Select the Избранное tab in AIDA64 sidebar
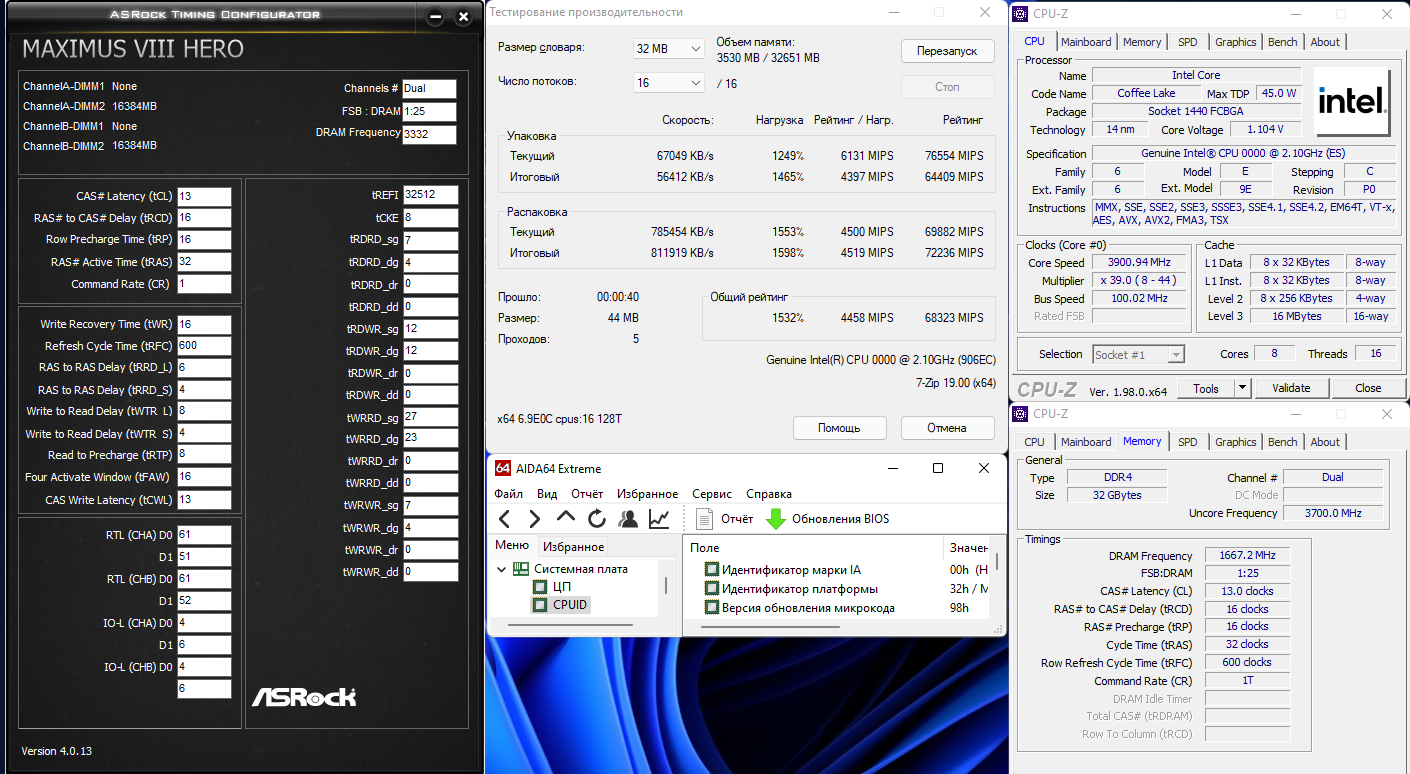The image size is (1410, 774). pos(573,547)
